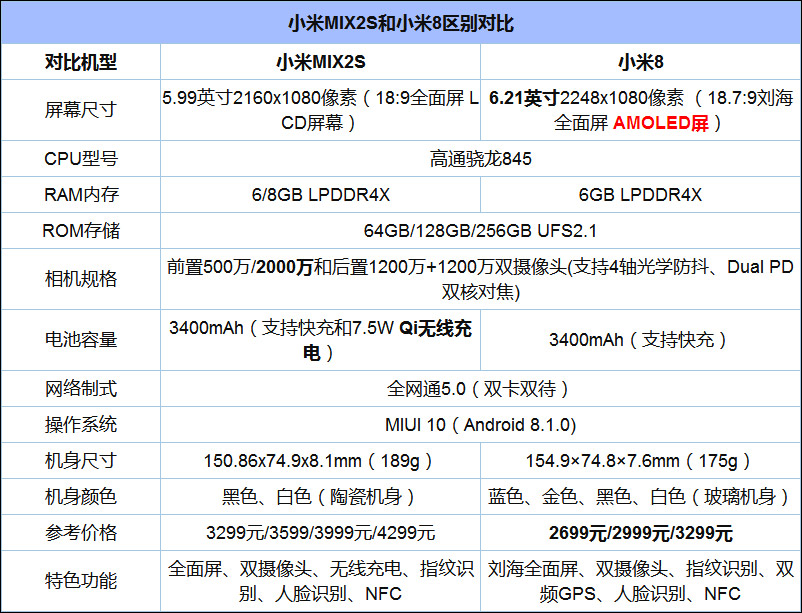This screenshot has height=613, width=802.
Task: Select the 网络制式 row label
Action: click(81, 389)
